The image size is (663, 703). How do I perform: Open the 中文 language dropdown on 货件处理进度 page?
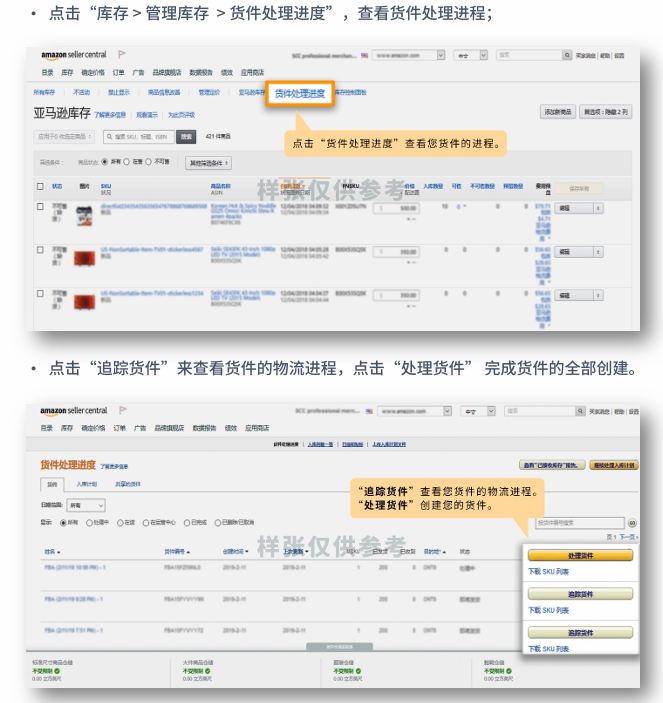[x=478, y=411]
